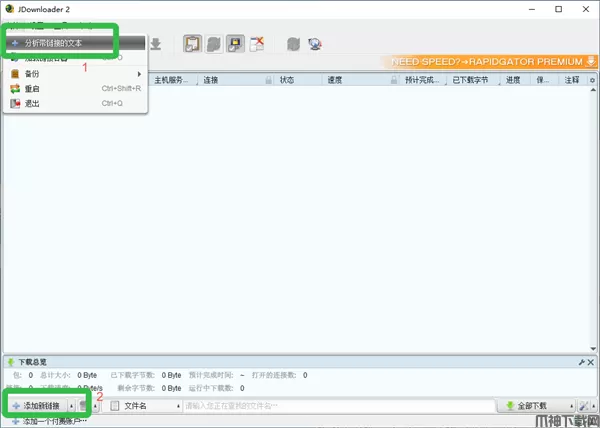The width and height of the screenshot is (600, 428).
Task: Click the 注释 column header
Action: coord(572,80)
